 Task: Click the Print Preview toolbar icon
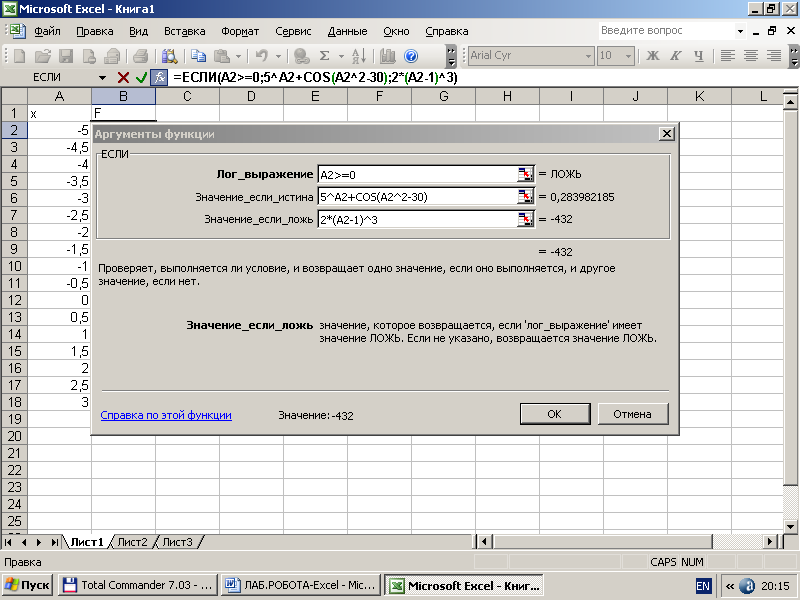169,56
